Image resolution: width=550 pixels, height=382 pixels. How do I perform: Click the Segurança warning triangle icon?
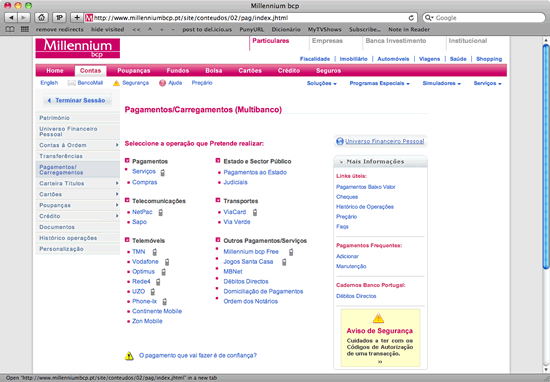click(x=116, y=83)
